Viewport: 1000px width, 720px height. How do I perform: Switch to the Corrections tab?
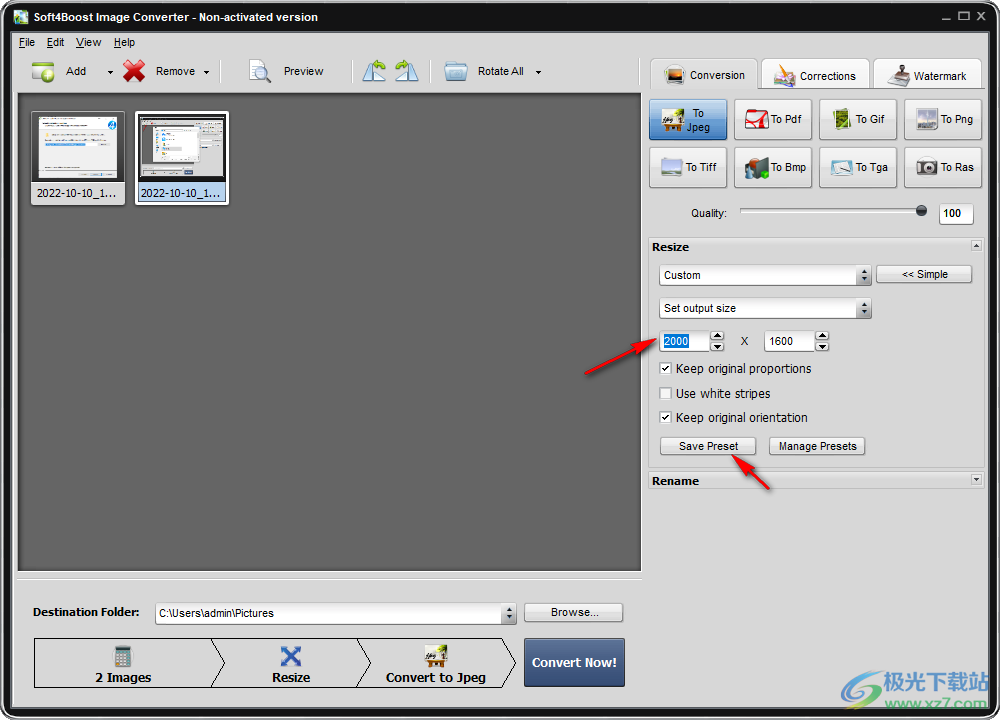coord(815,75)
